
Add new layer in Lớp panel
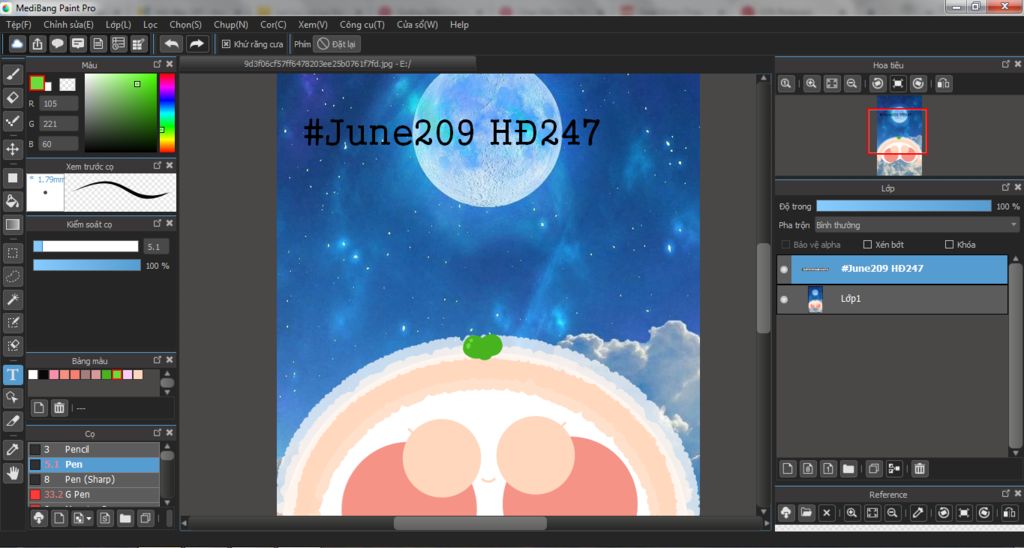tap(788, 468)
